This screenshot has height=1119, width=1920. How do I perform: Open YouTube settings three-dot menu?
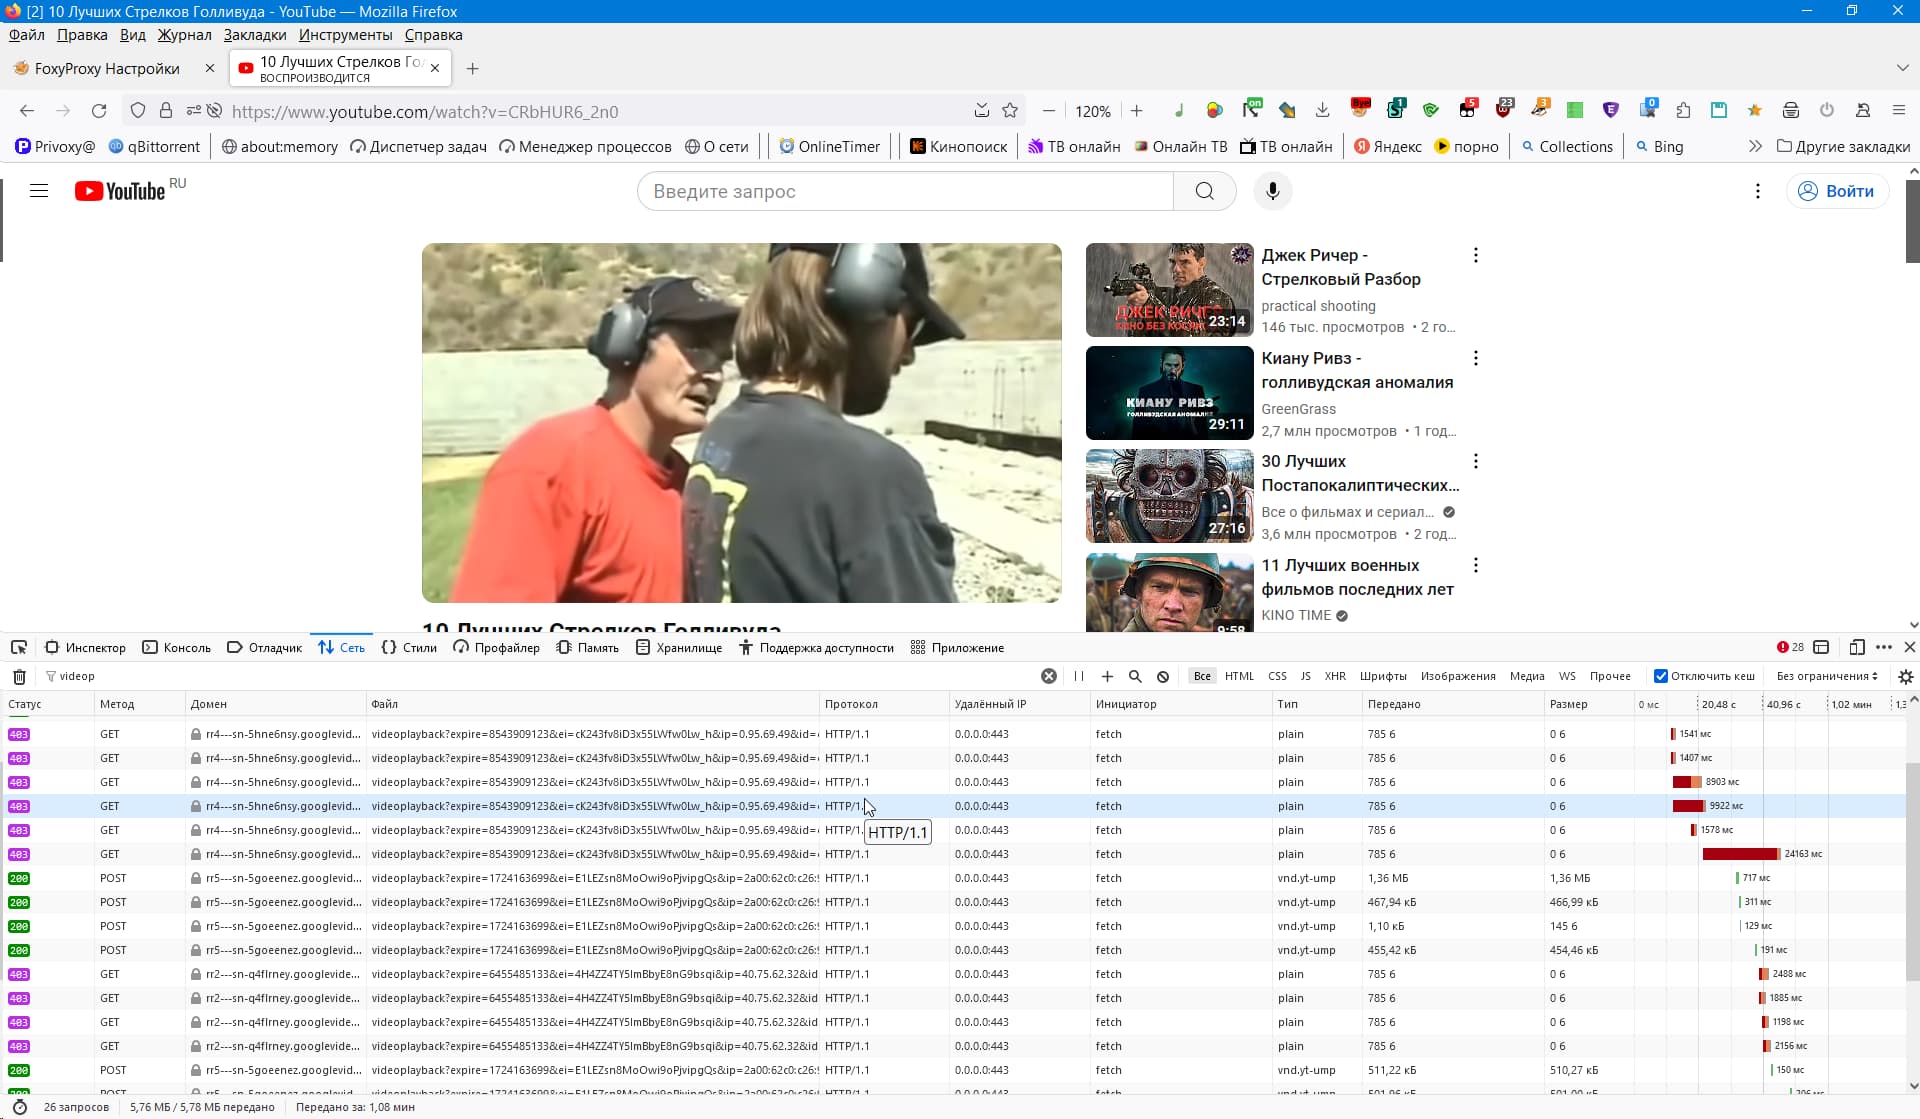(x=1757, y=191)
